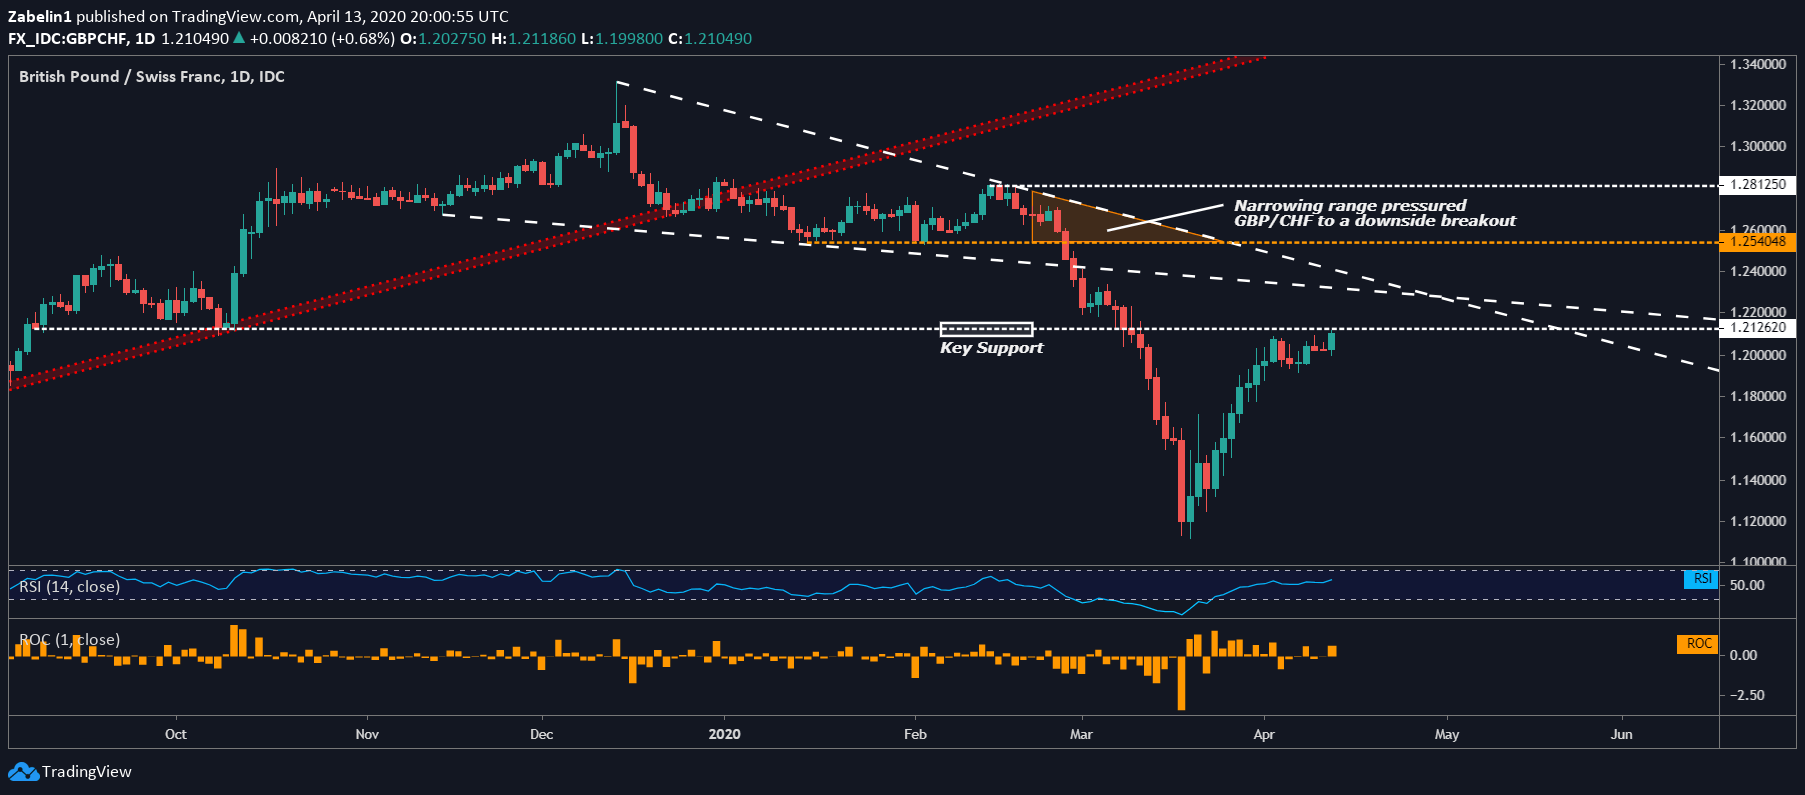Click the TradingView cloud logo icon
The image size is (1805, 795).
(x=23, y=772)
